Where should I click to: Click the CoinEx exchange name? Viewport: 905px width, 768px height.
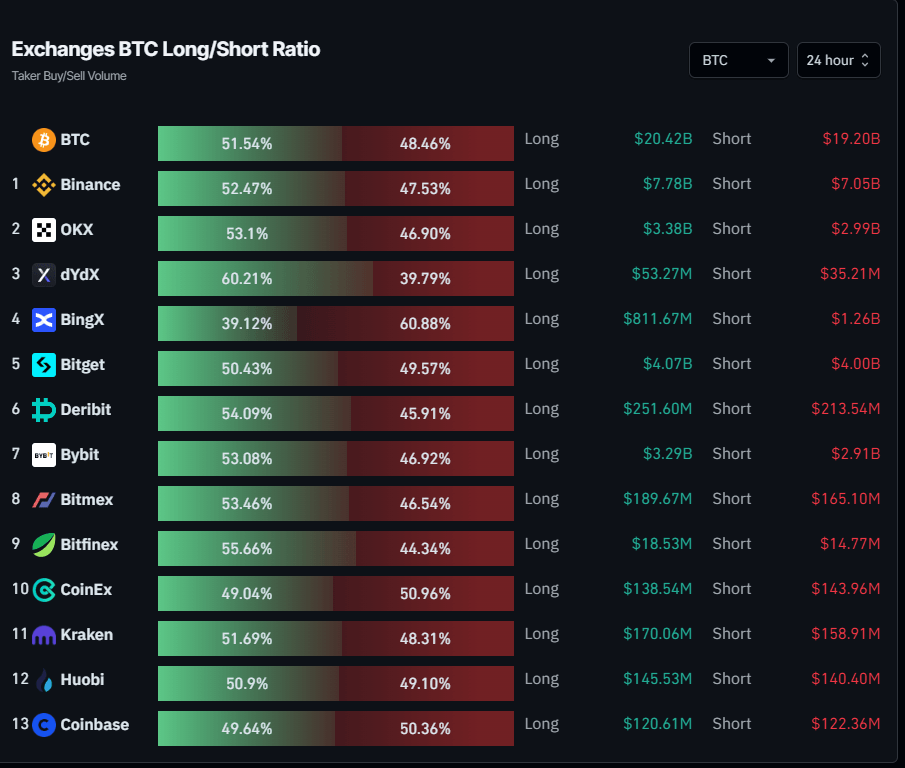tap(86, 590)
